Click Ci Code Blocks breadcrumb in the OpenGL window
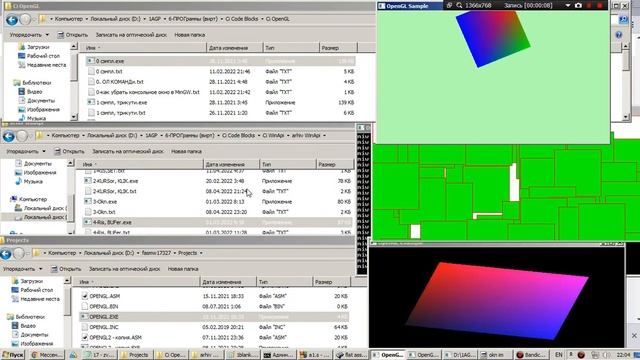This screenshot has height=360, width=640. 242,19
